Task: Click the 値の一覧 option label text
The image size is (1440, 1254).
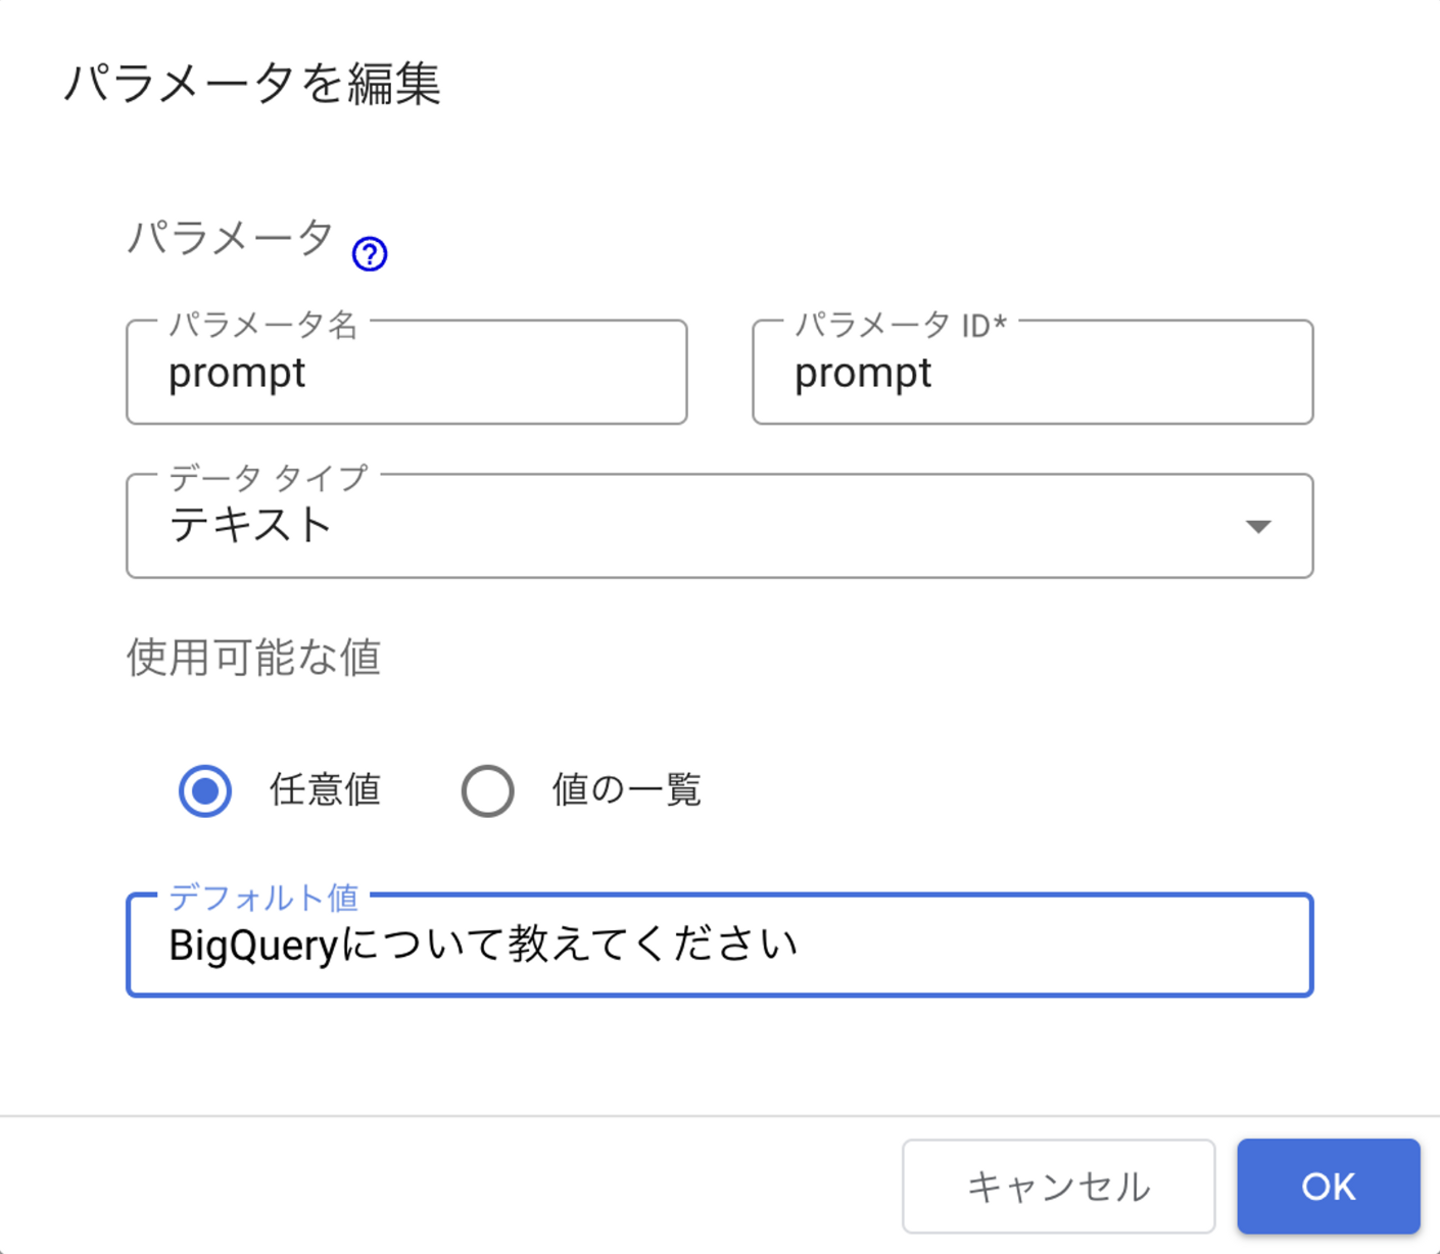Action: click(x=626, y=790)
